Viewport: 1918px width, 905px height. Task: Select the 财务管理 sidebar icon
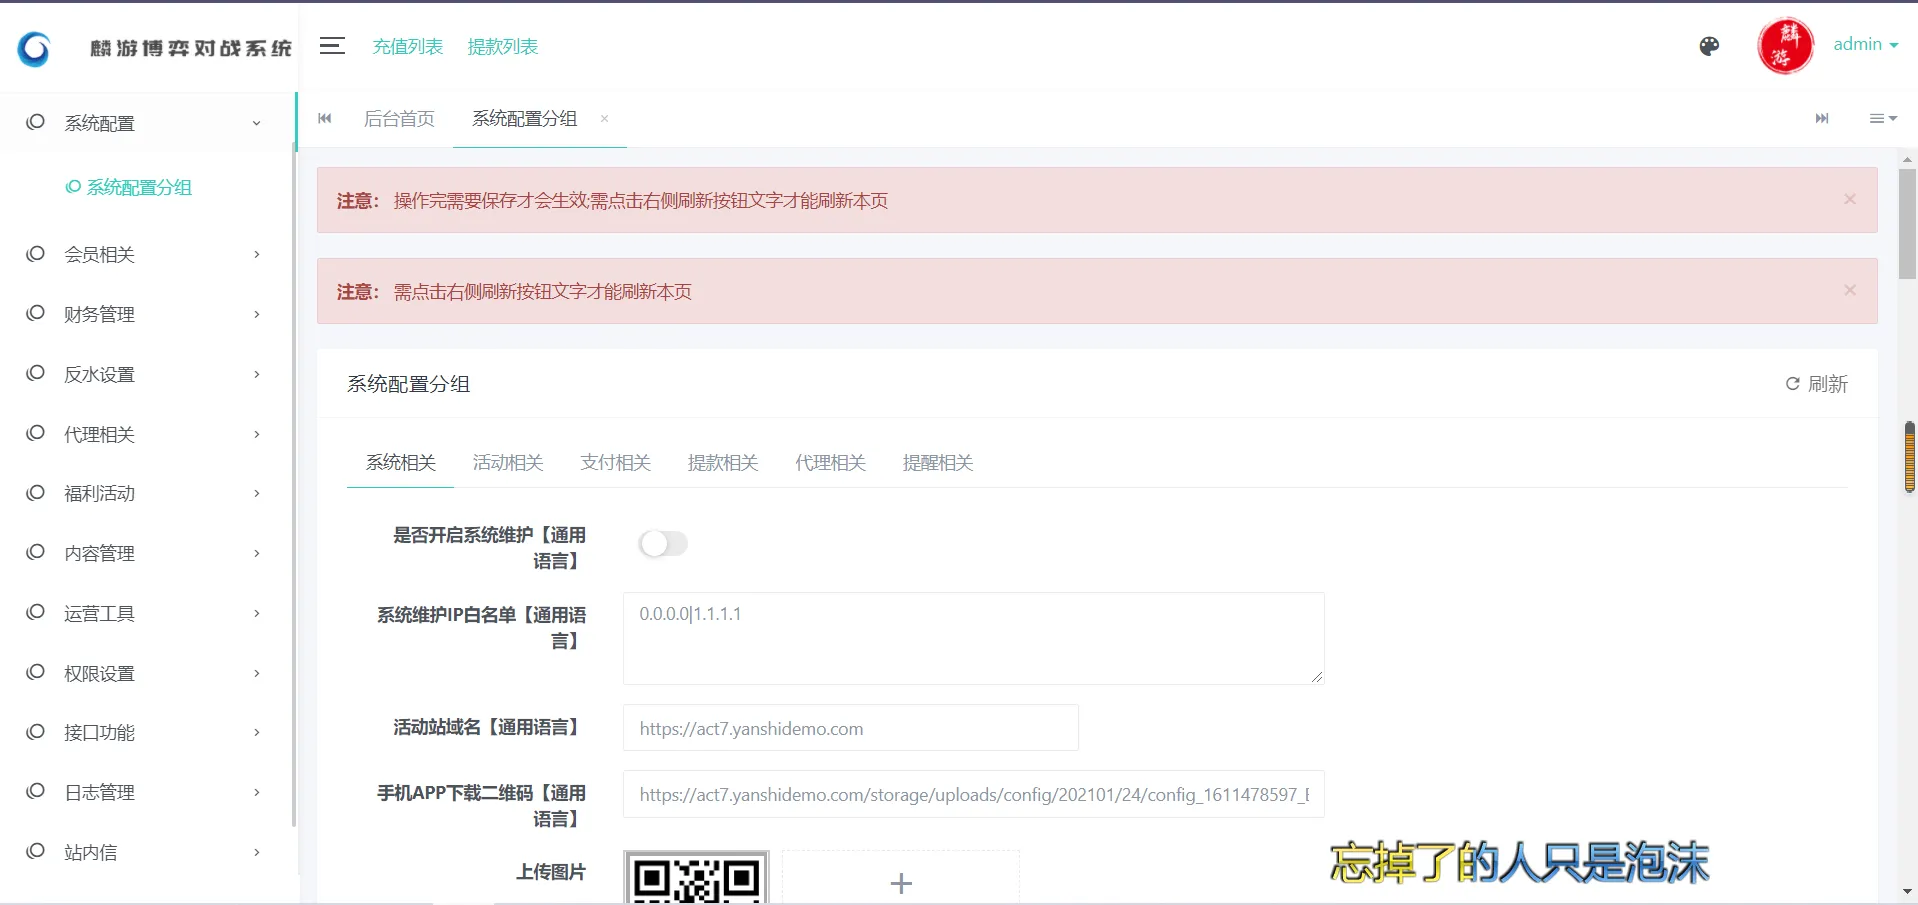pyautogui.click(x=35, y=313)
